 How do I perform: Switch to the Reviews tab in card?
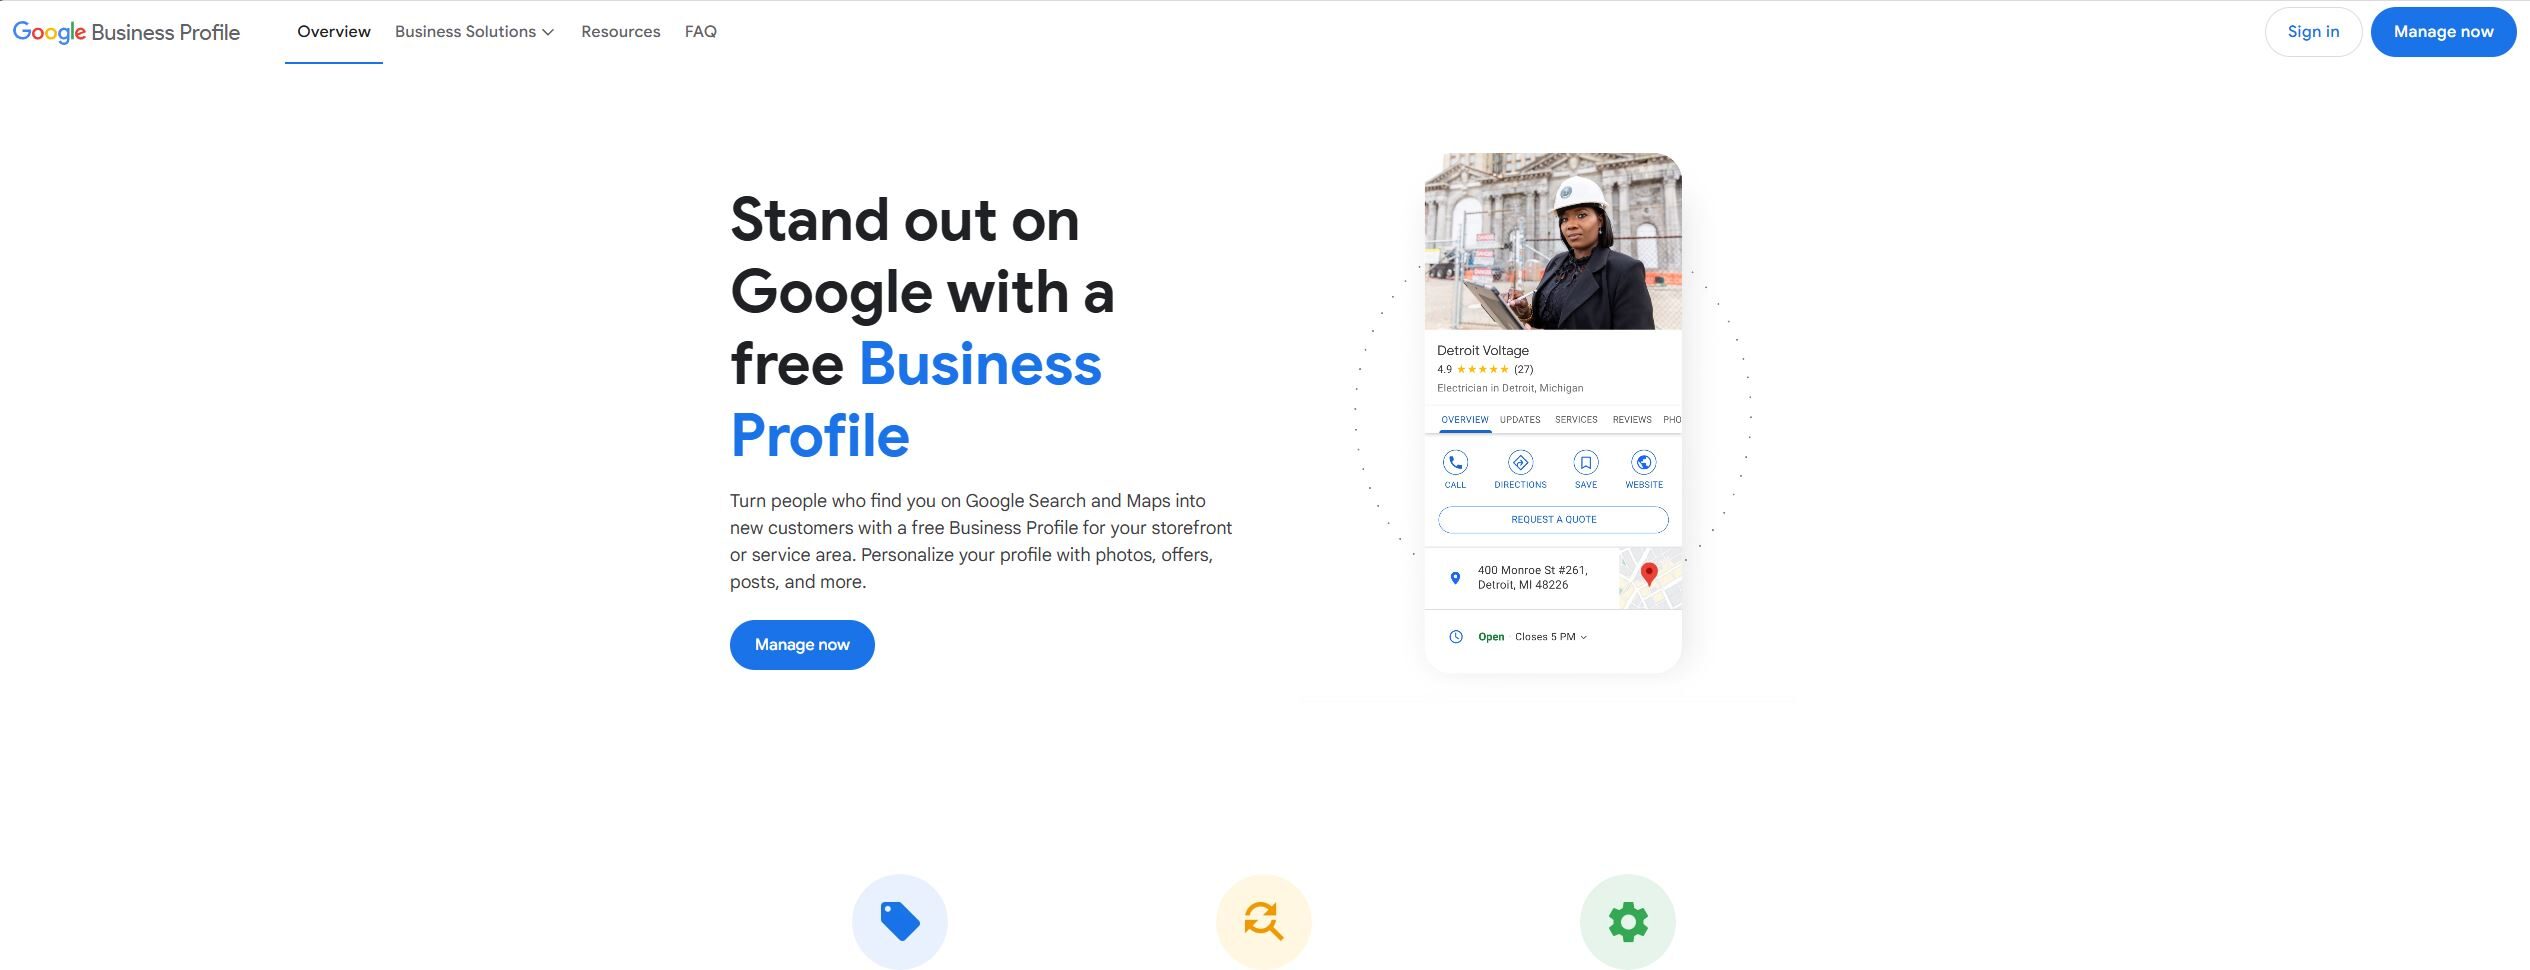point(1632,420)
